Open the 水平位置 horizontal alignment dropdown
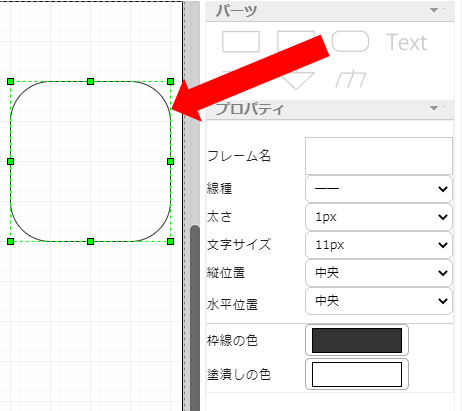Viewport: 462px width, 411px height. 379,301
